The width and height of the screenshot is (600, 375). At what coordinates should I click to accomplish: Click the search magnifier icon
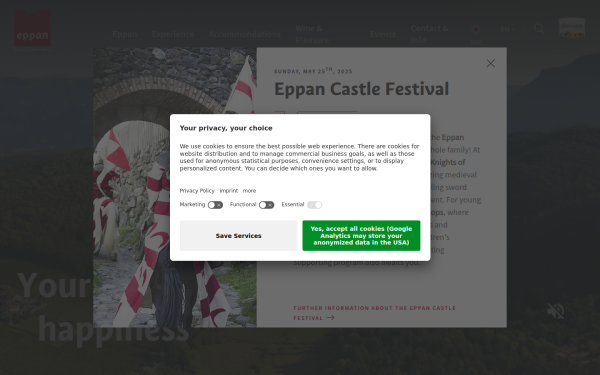[x=539, y=28]
